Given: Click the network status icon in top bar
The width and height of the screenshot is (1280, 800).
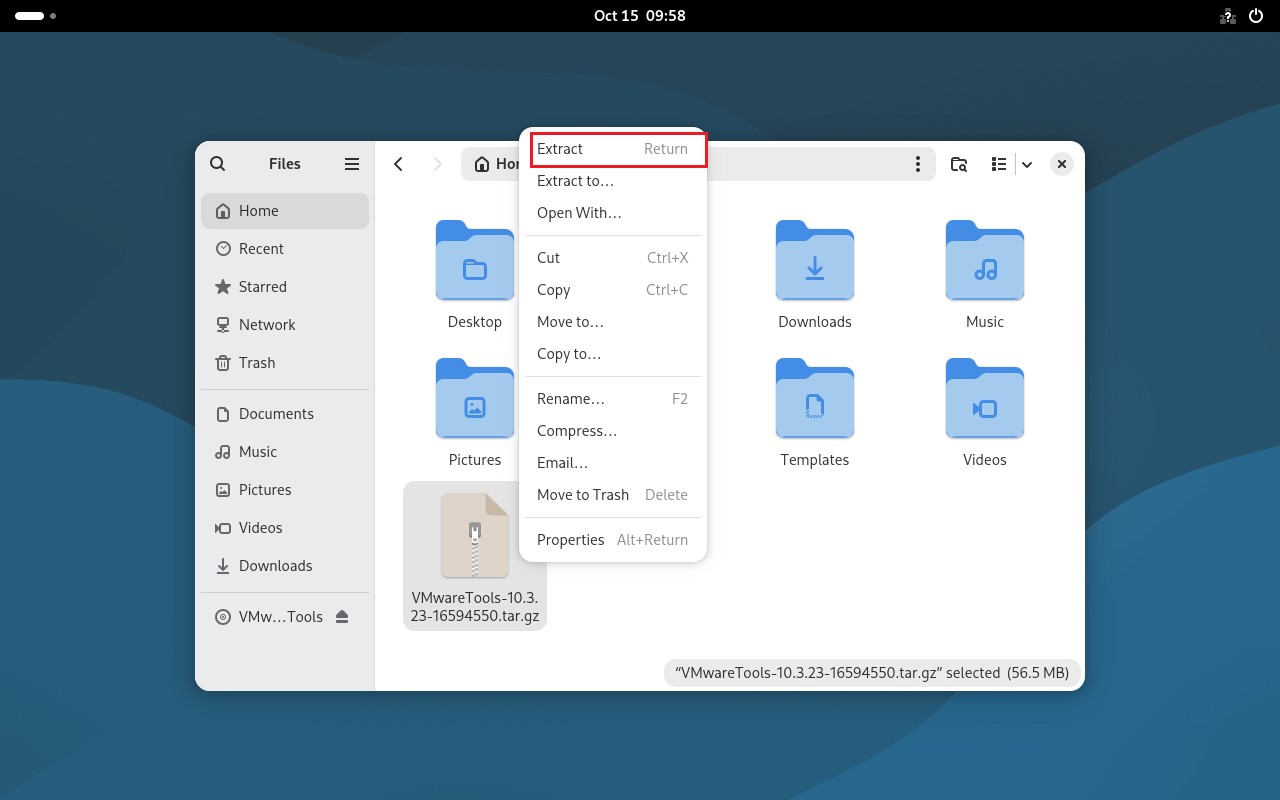Looking at the screenshot, I should pos(1227,15).
